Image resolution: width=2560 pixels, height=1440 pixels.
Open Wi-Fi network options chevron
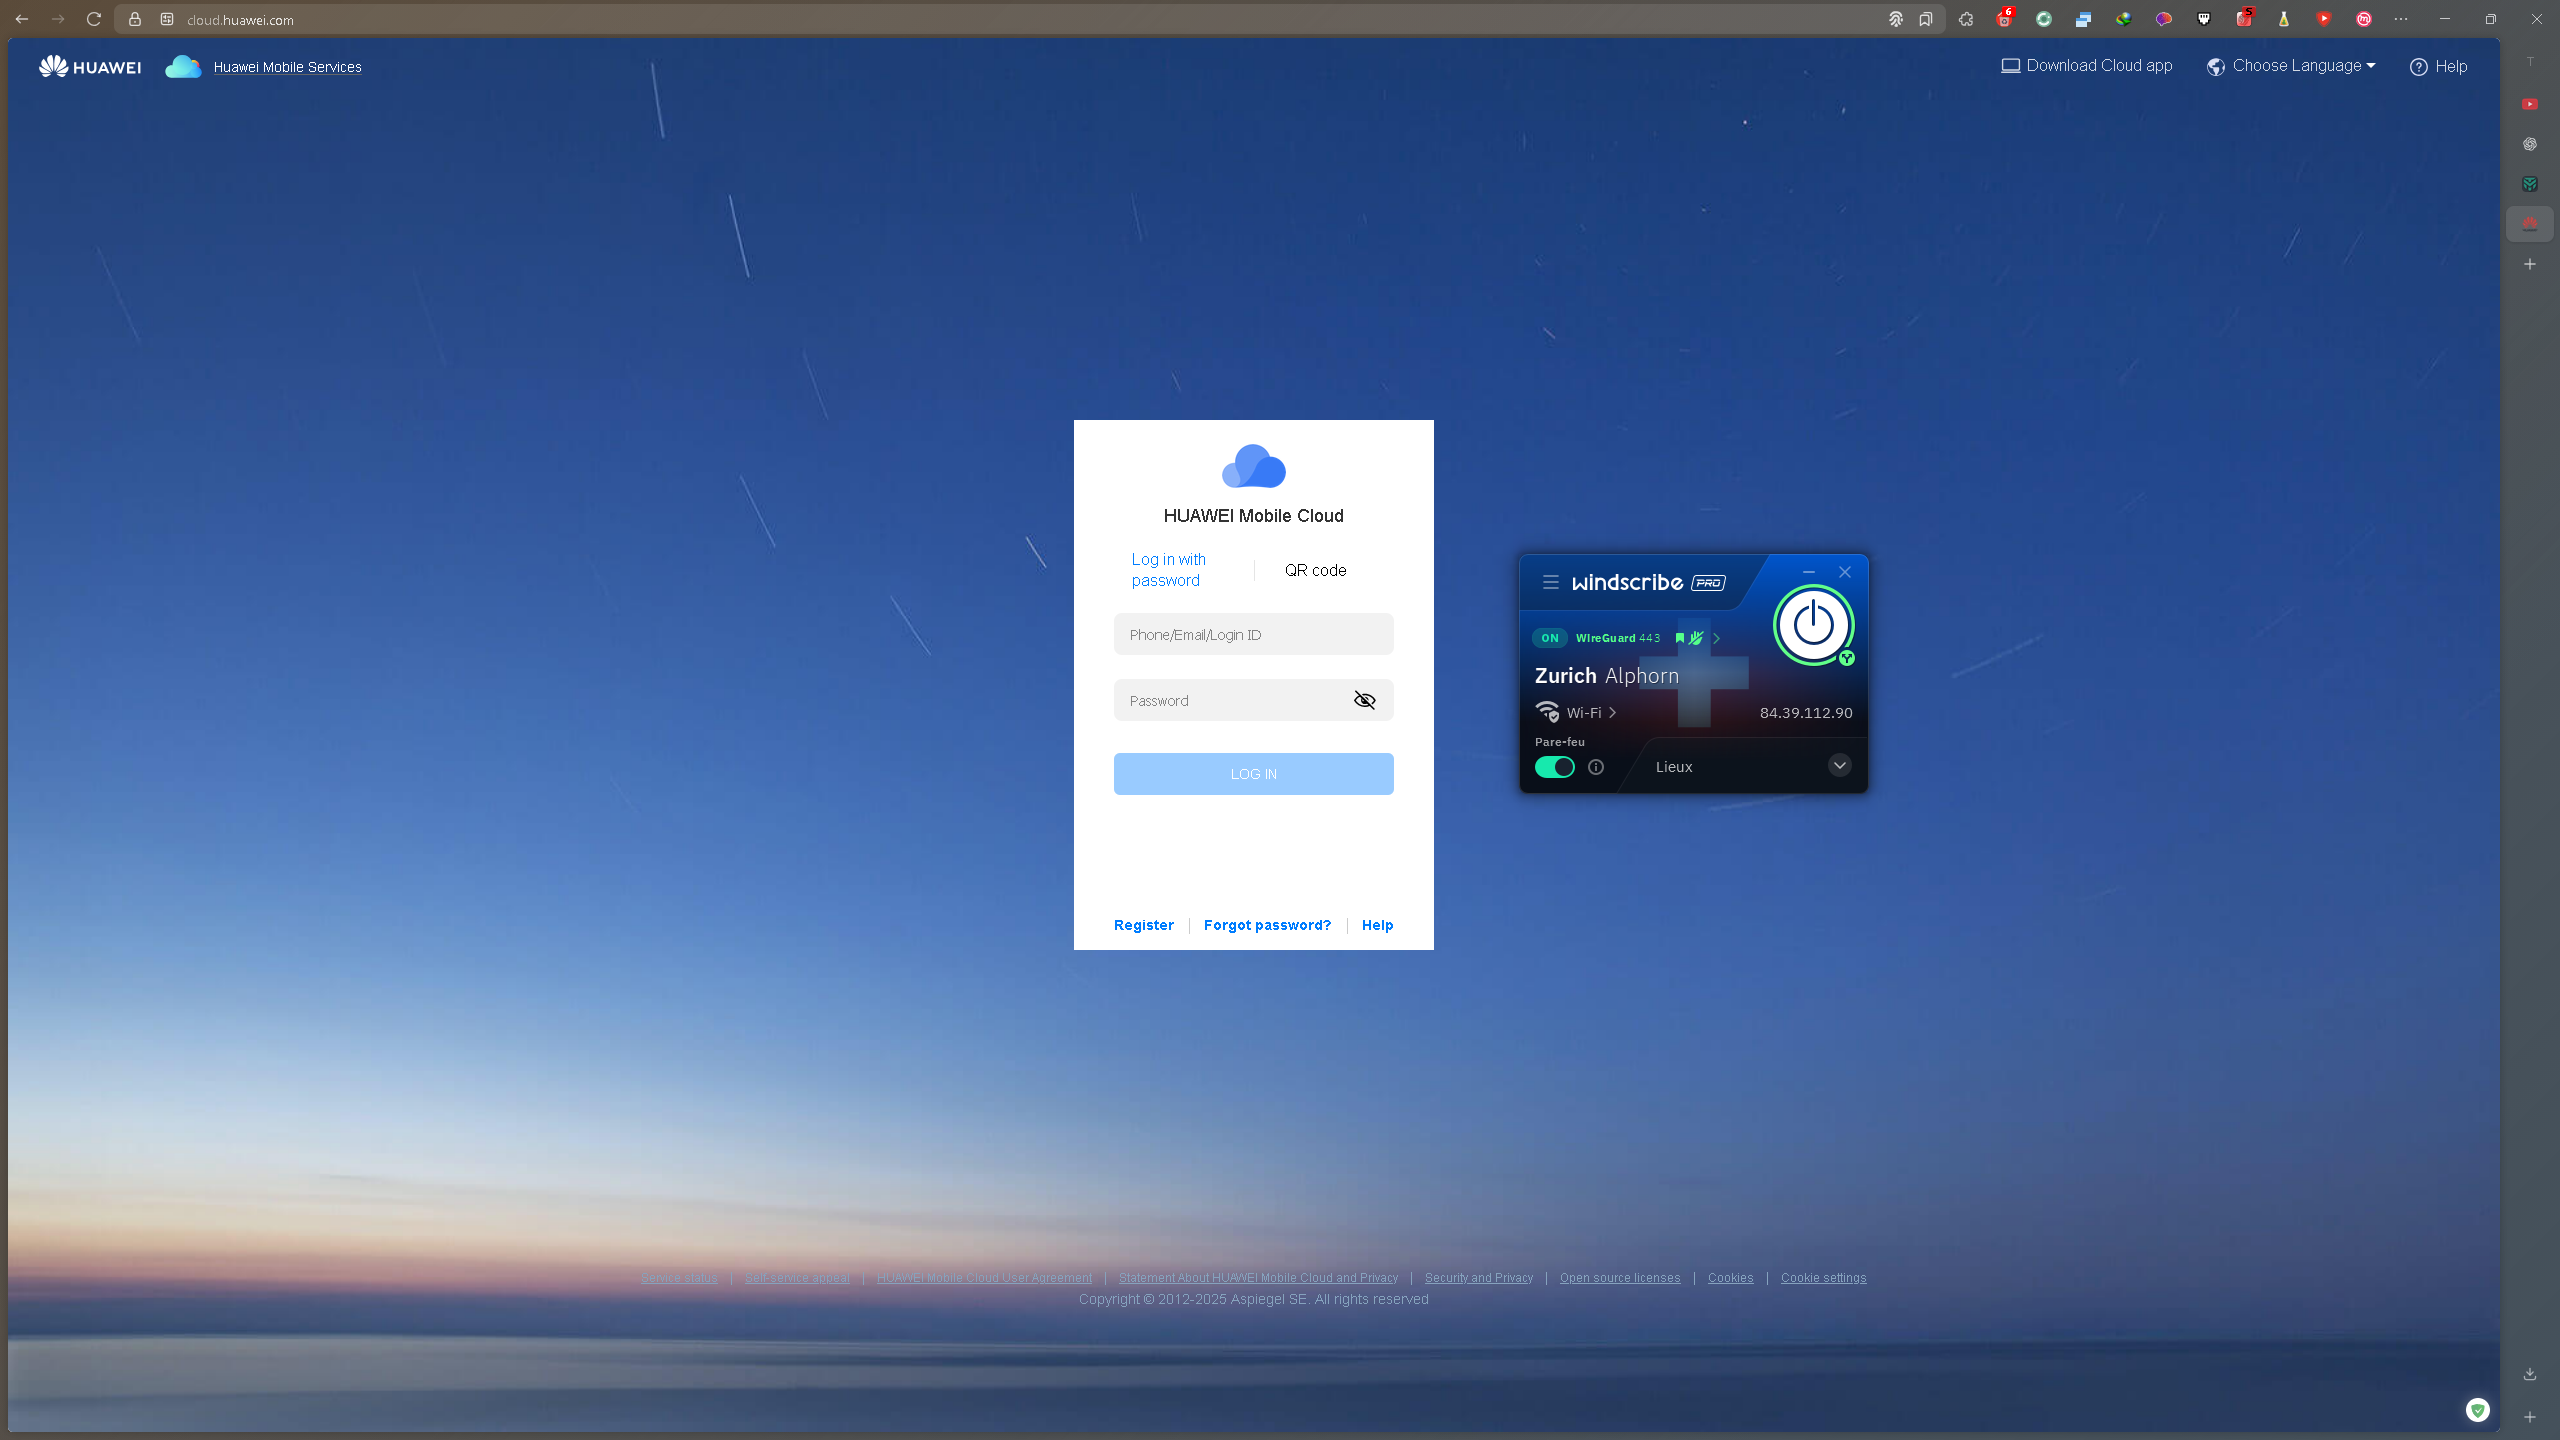click(1612, 713)
